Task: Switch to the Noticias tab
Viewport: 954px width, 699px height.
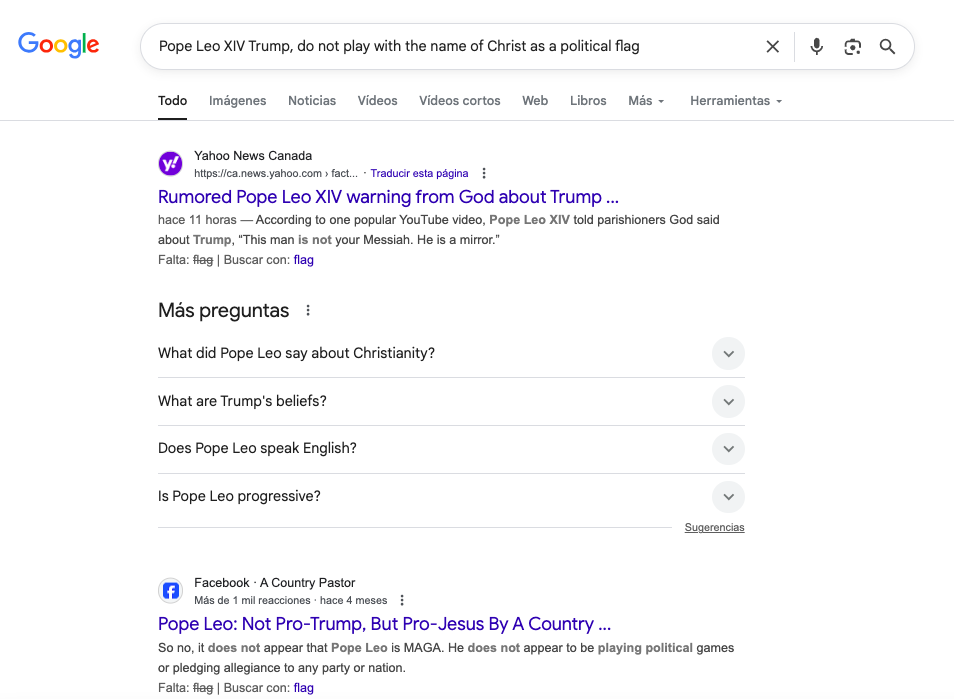Action: 312,101
